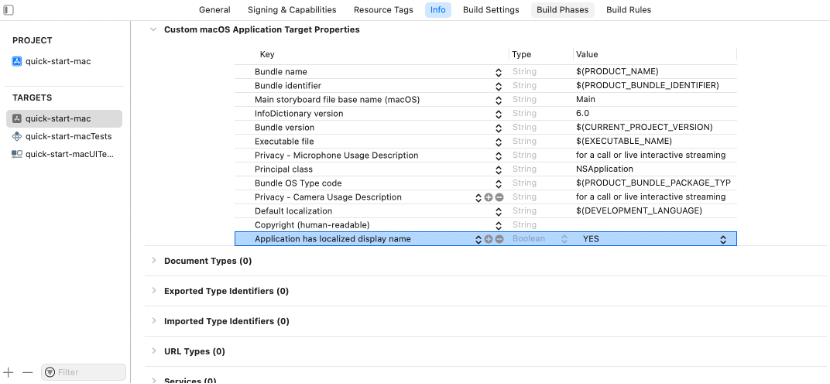The height and width of the screenshot is (384, 830).
Task: Expand the Exported Type Identifiers section
Action: pos(154,291)
